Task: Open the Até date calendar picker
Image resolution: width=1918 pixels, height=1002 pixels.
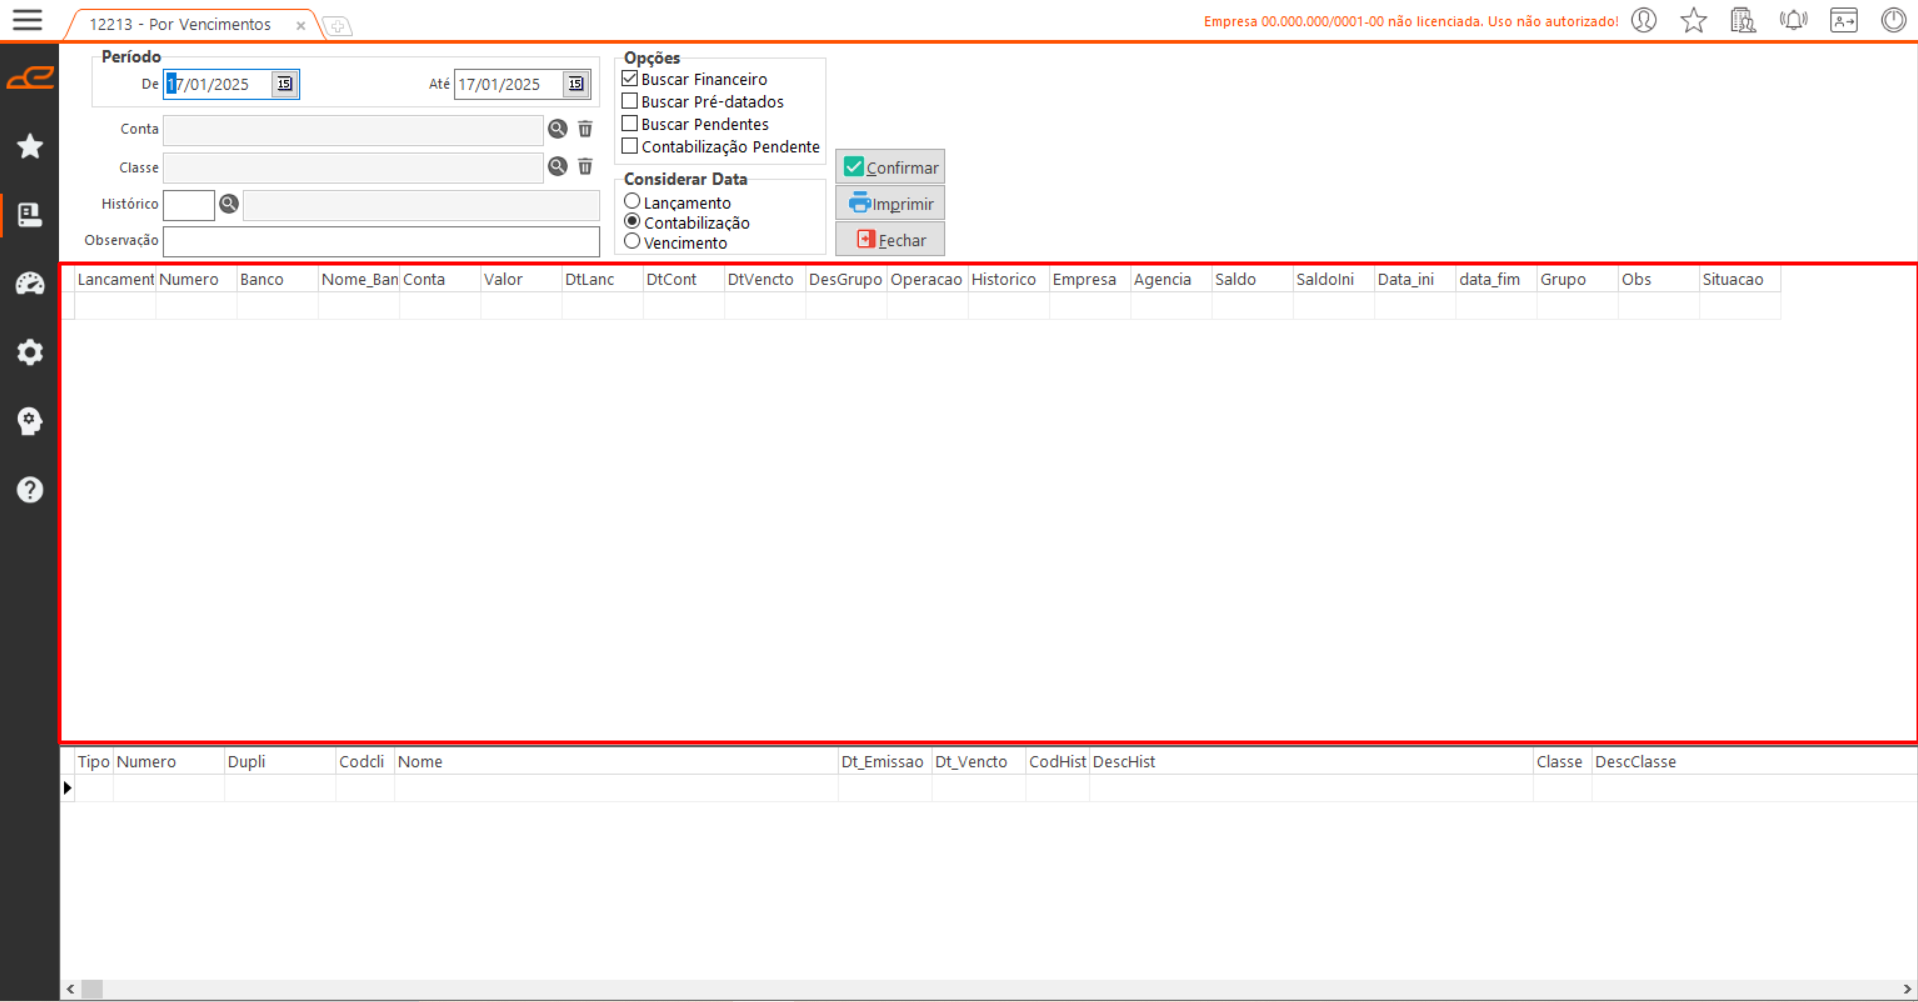Action: coord(576,84)
